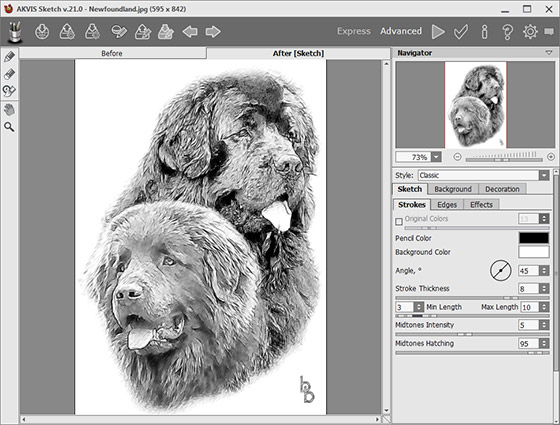Click the black Pencil Color swatch

[x=534, y=238]
